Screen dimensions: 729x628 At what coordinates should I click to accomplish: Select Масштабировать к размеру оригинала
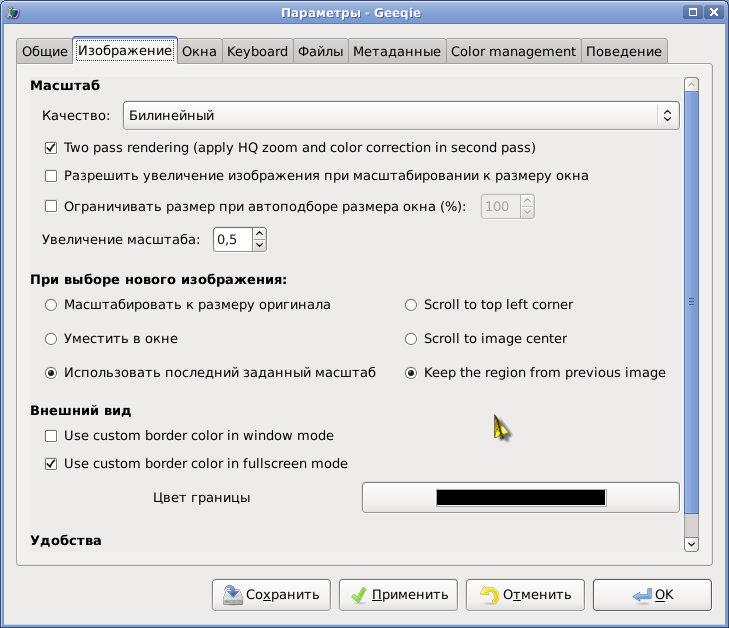51,305
